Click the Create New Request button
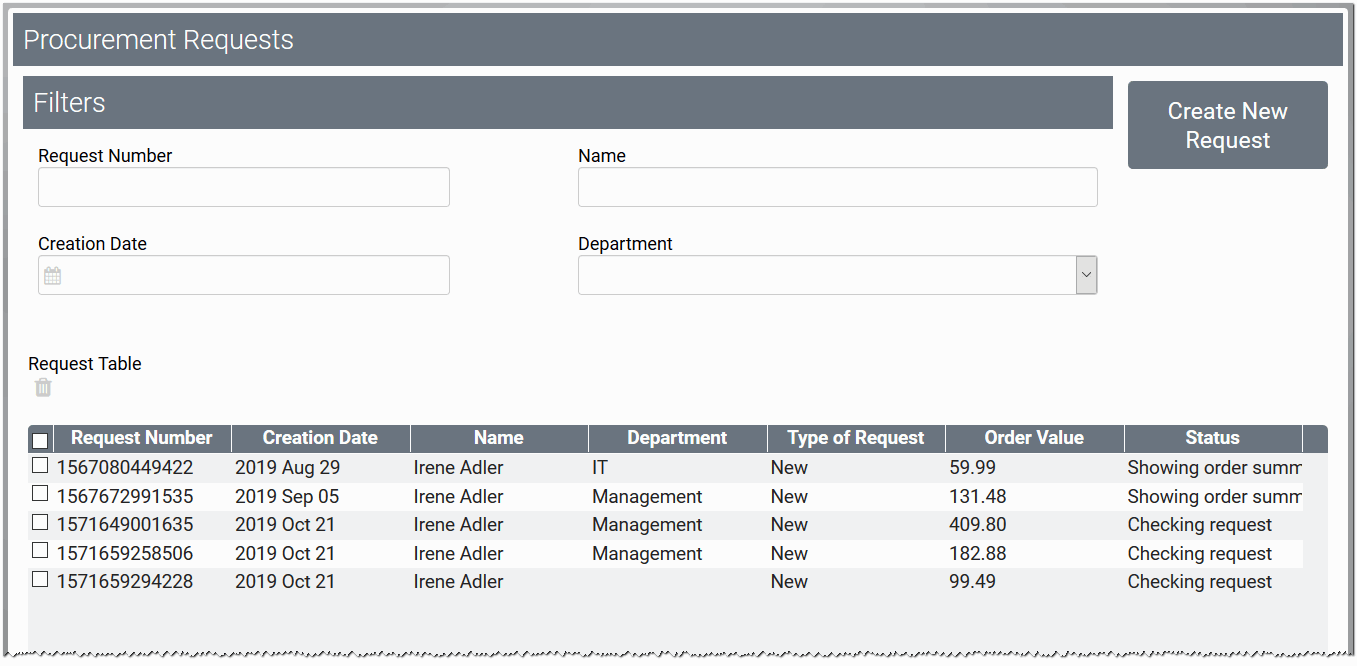The height and width of the screenshot is (666, 1357). (1227, 125)
